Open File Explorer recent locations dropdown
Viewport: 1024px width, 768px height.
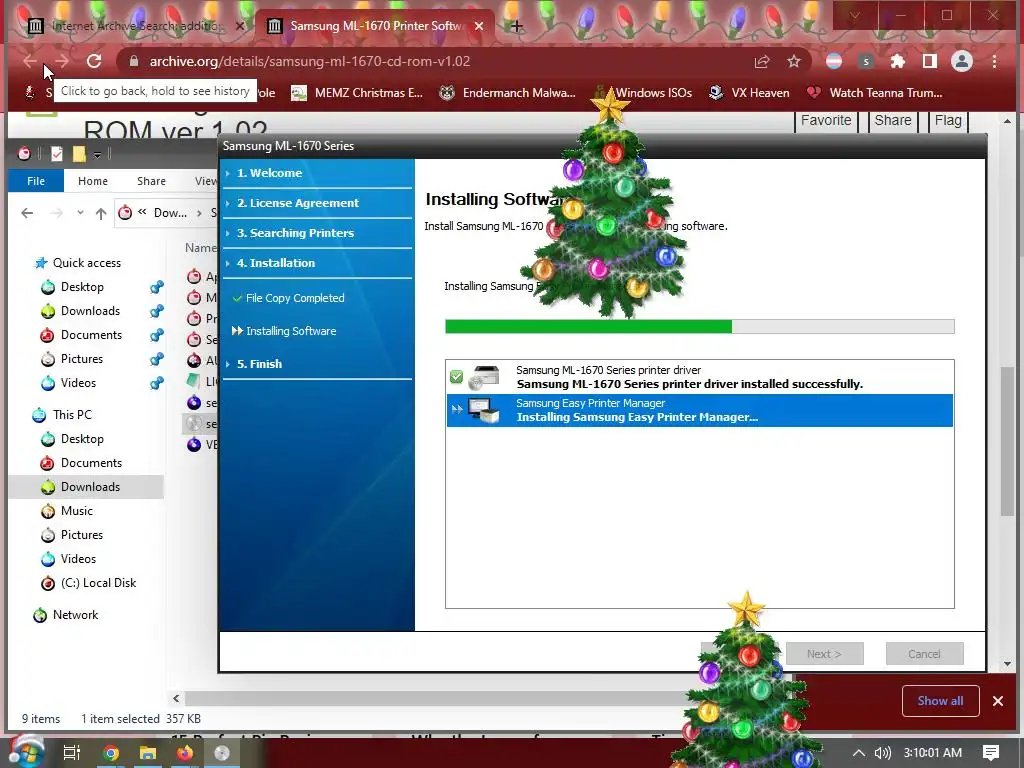80,213
